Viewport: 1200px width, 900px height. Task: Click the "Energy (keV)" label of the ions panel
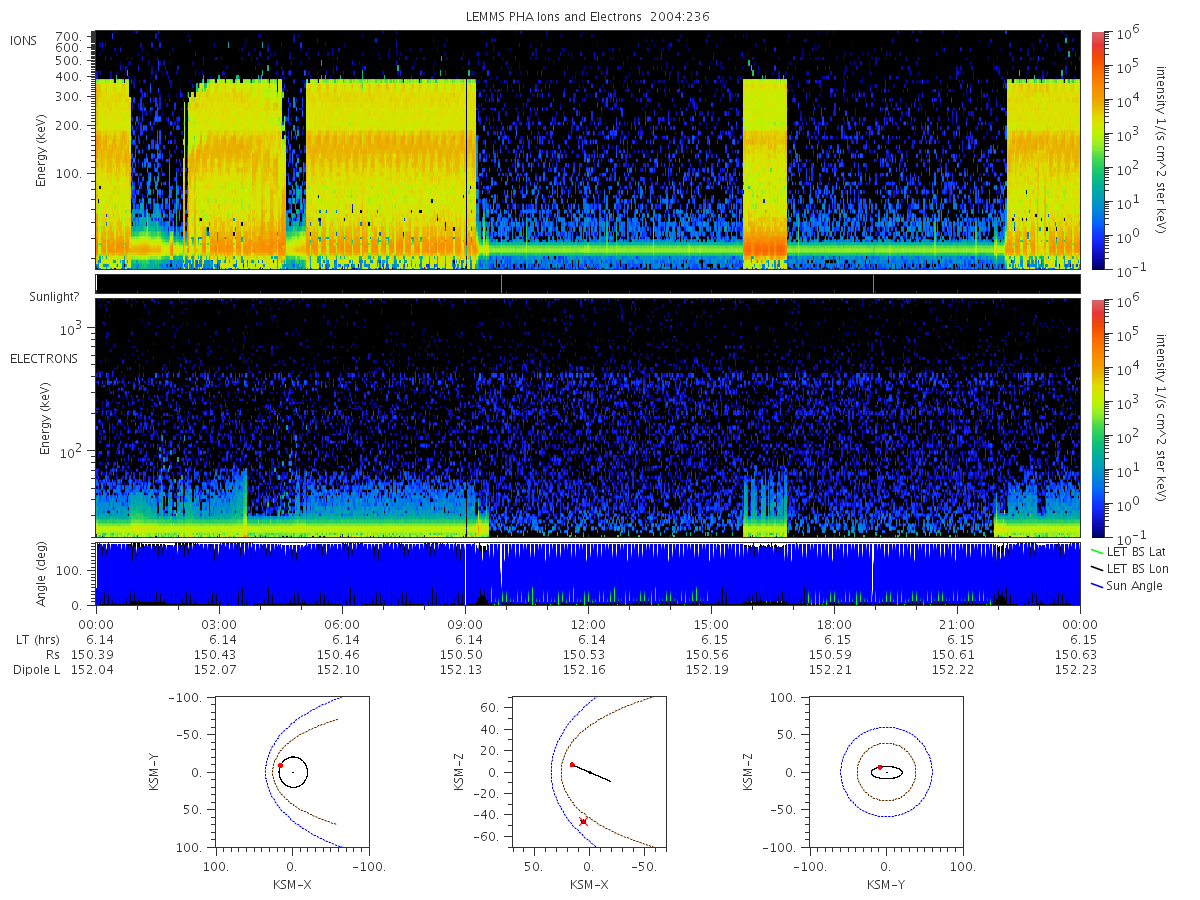tap(42, 150)
